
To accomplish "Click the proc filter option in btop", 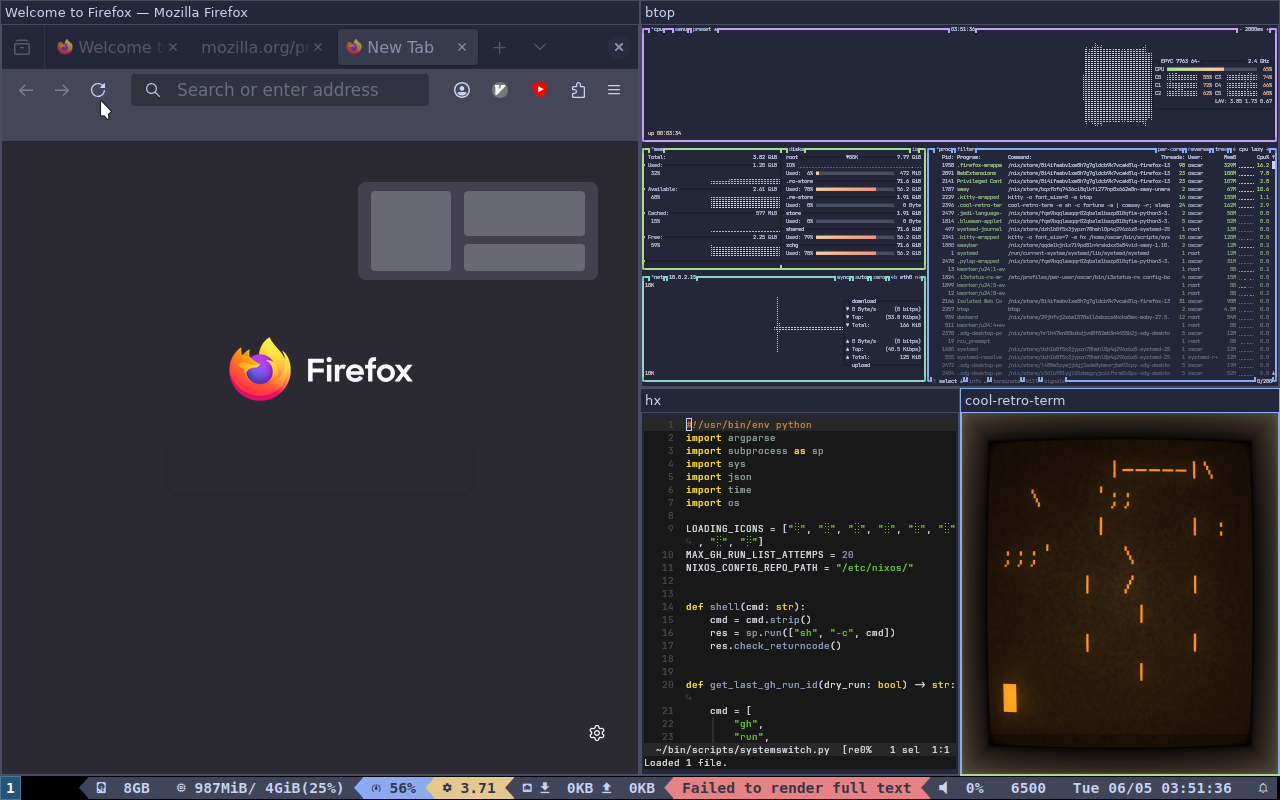I will click(x=965, y=149).
